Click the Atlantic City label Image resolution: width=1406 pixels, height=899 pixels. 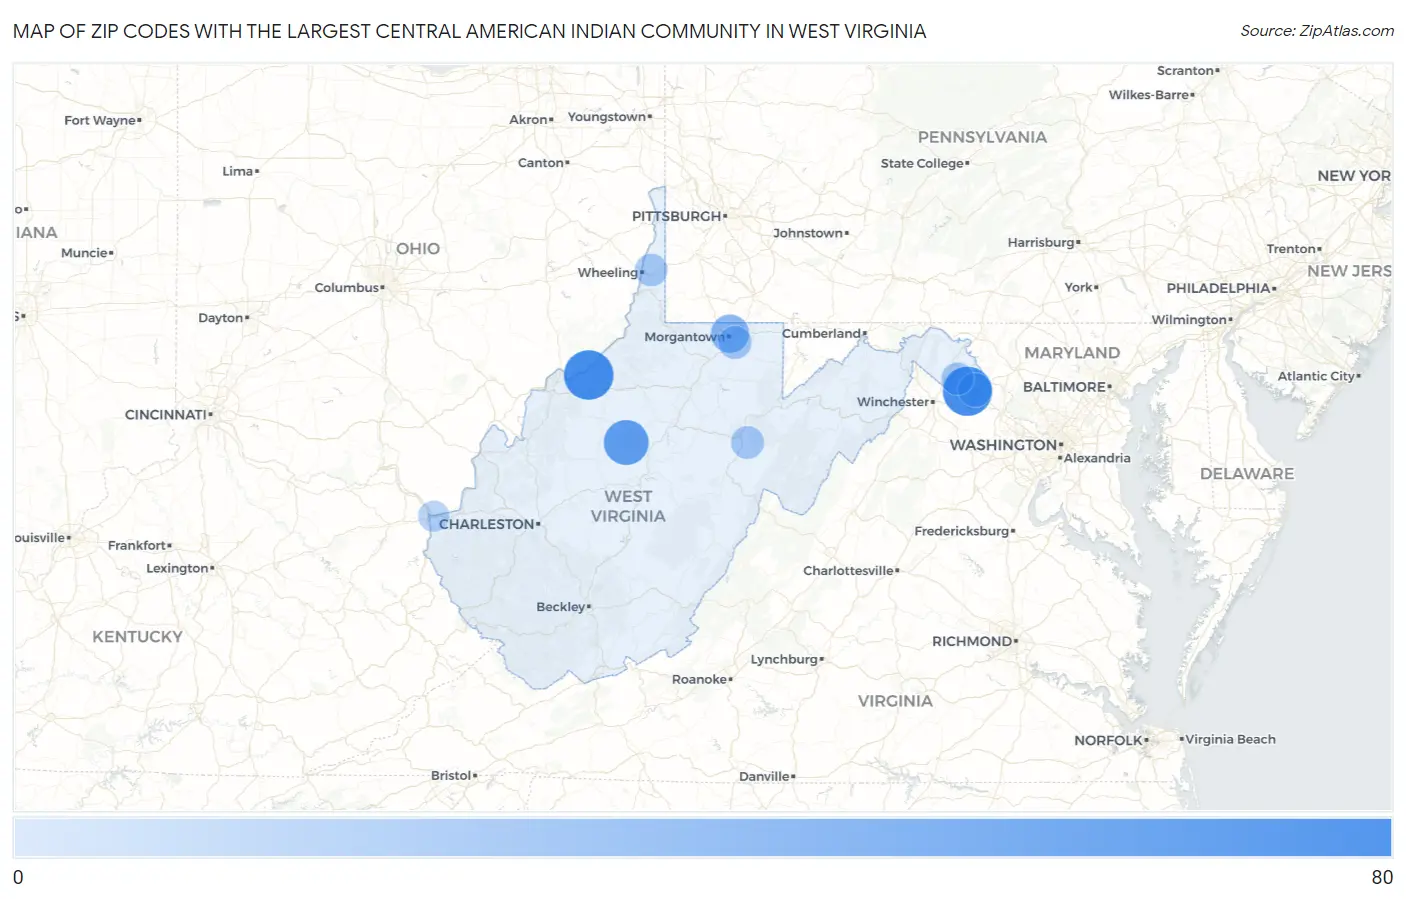[1316, 377]
